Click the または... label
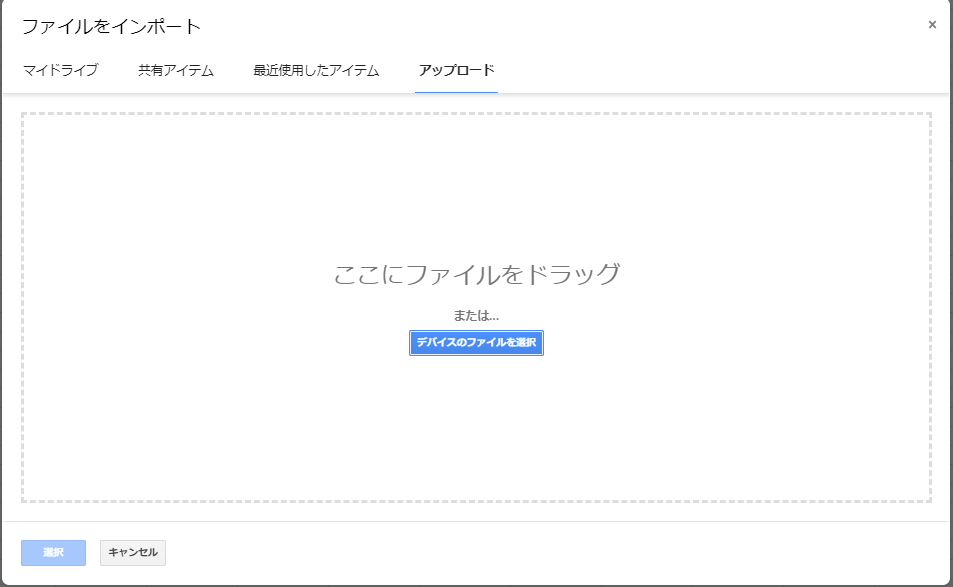Screen dimensions: 953x587 coord(476,315)
